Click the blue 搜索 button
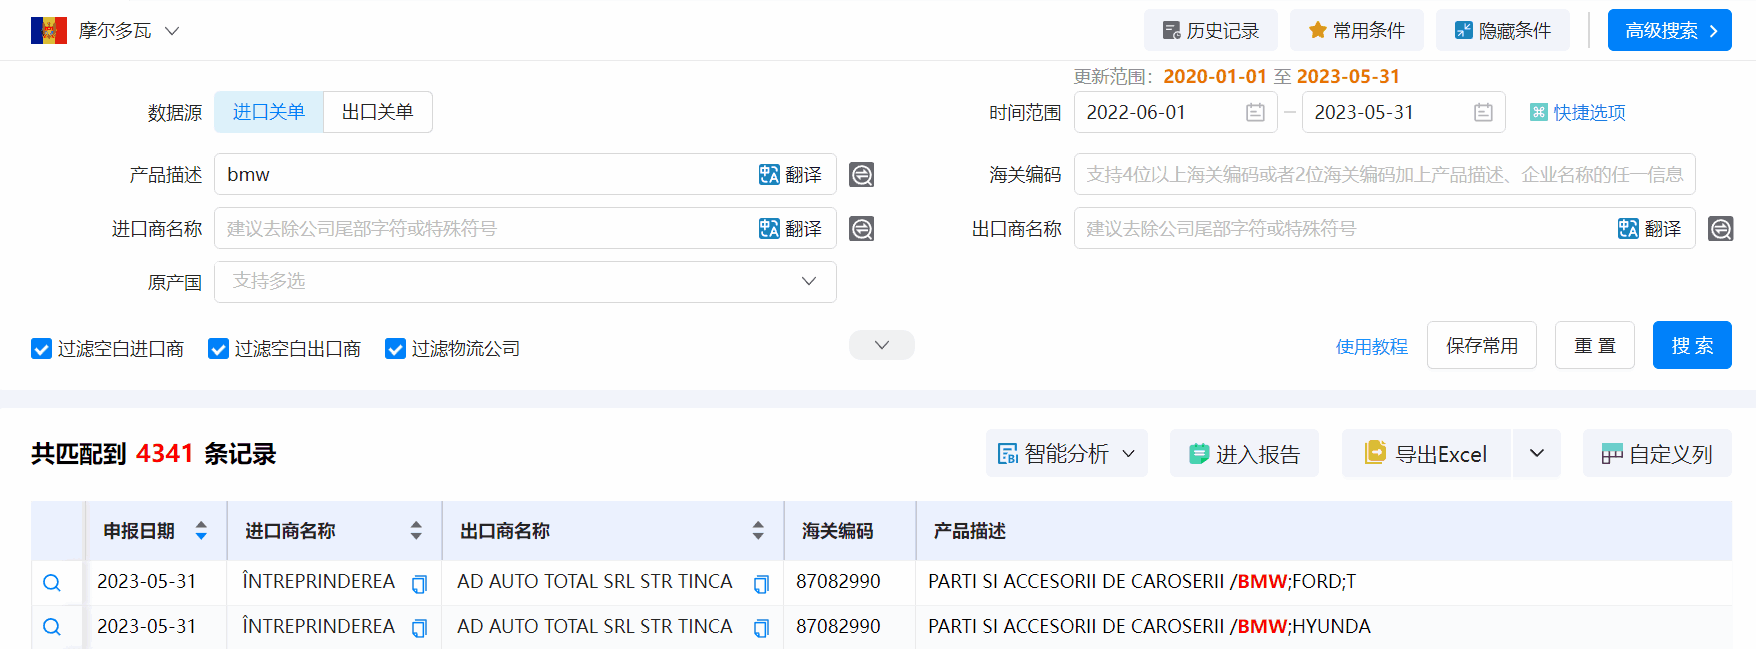 coord(1691,346)
